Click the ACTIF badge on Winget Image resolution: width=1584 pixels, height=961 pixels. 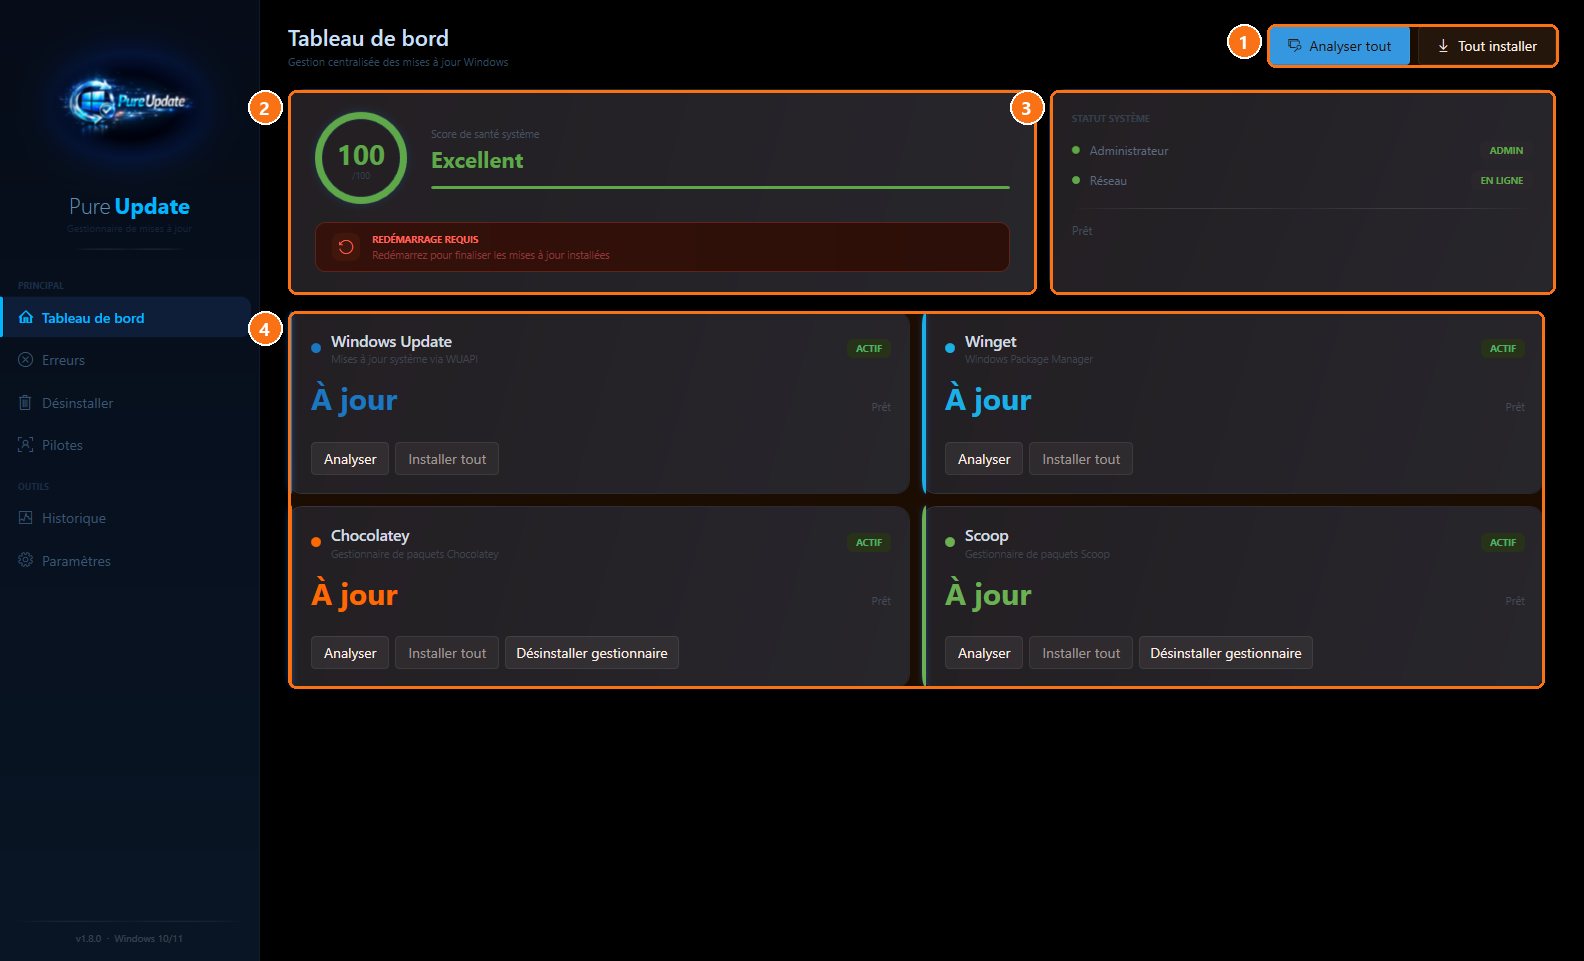click(x=1503, y=348)
